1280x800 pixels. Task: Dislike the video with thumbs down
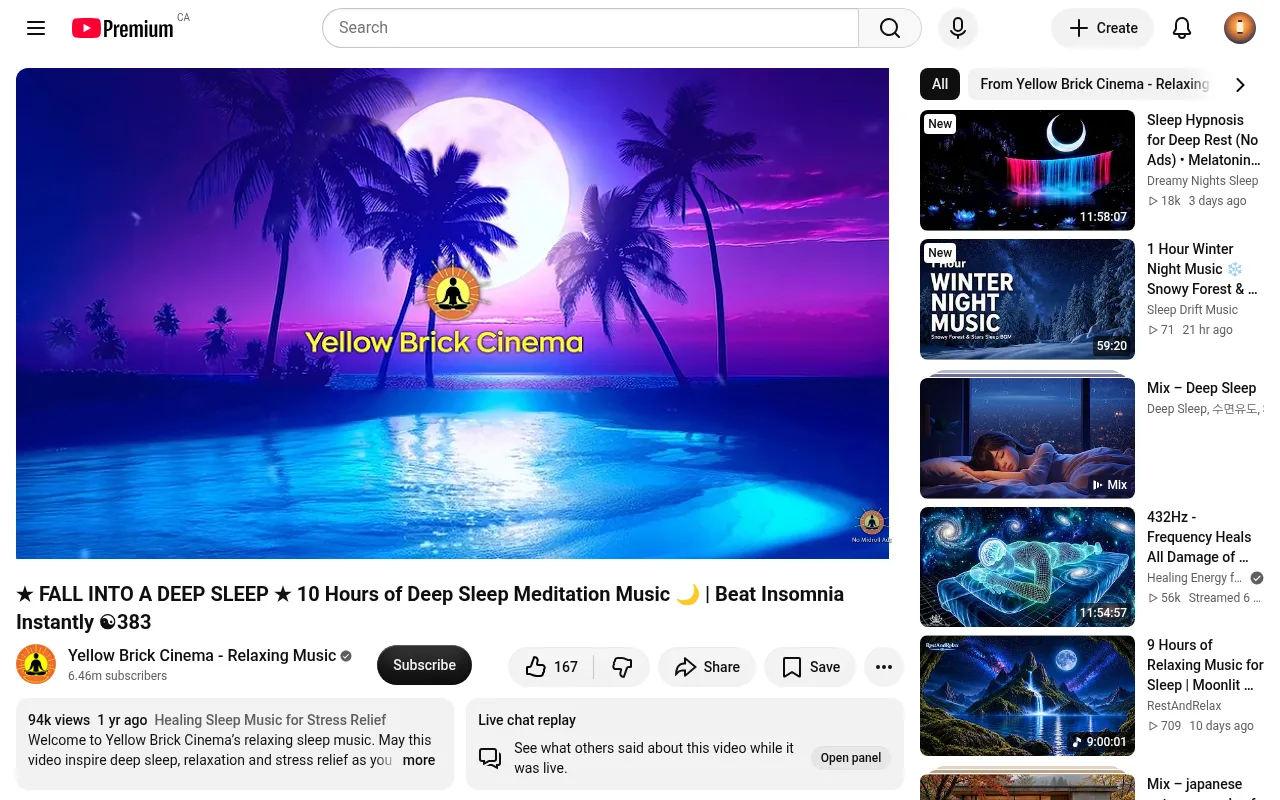pyautogui.click(x=622, y=667)
